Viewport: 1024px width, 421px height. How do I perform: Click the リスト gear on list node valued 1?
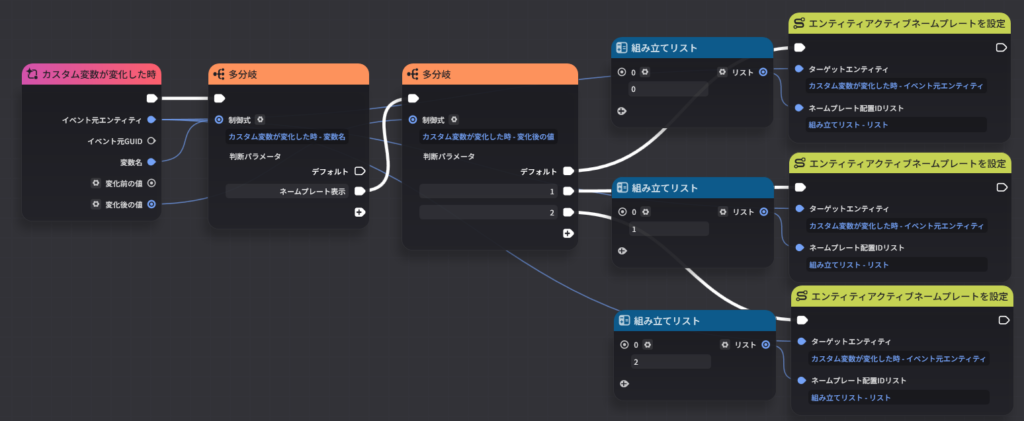point(723,211)
